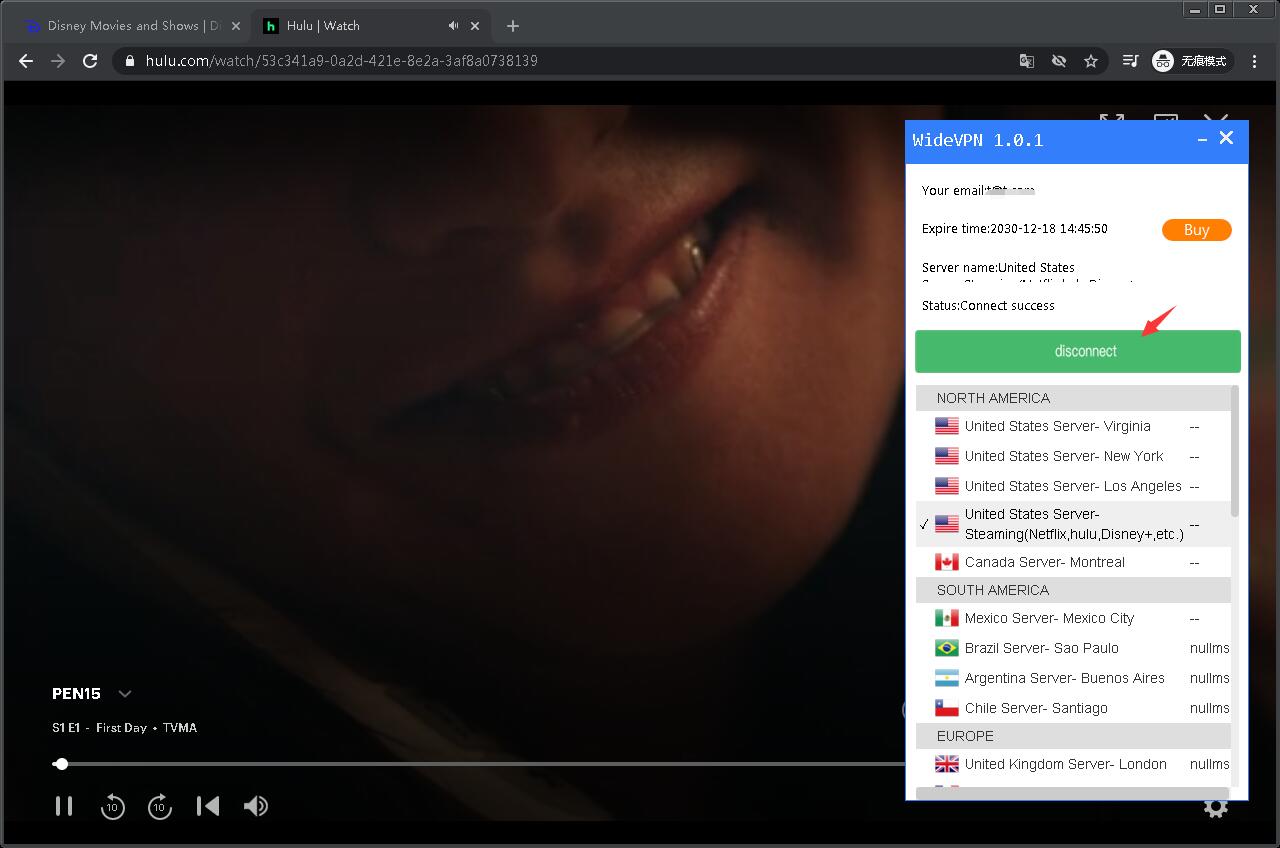Close the WideVPN window

[x=1226, y=138]
